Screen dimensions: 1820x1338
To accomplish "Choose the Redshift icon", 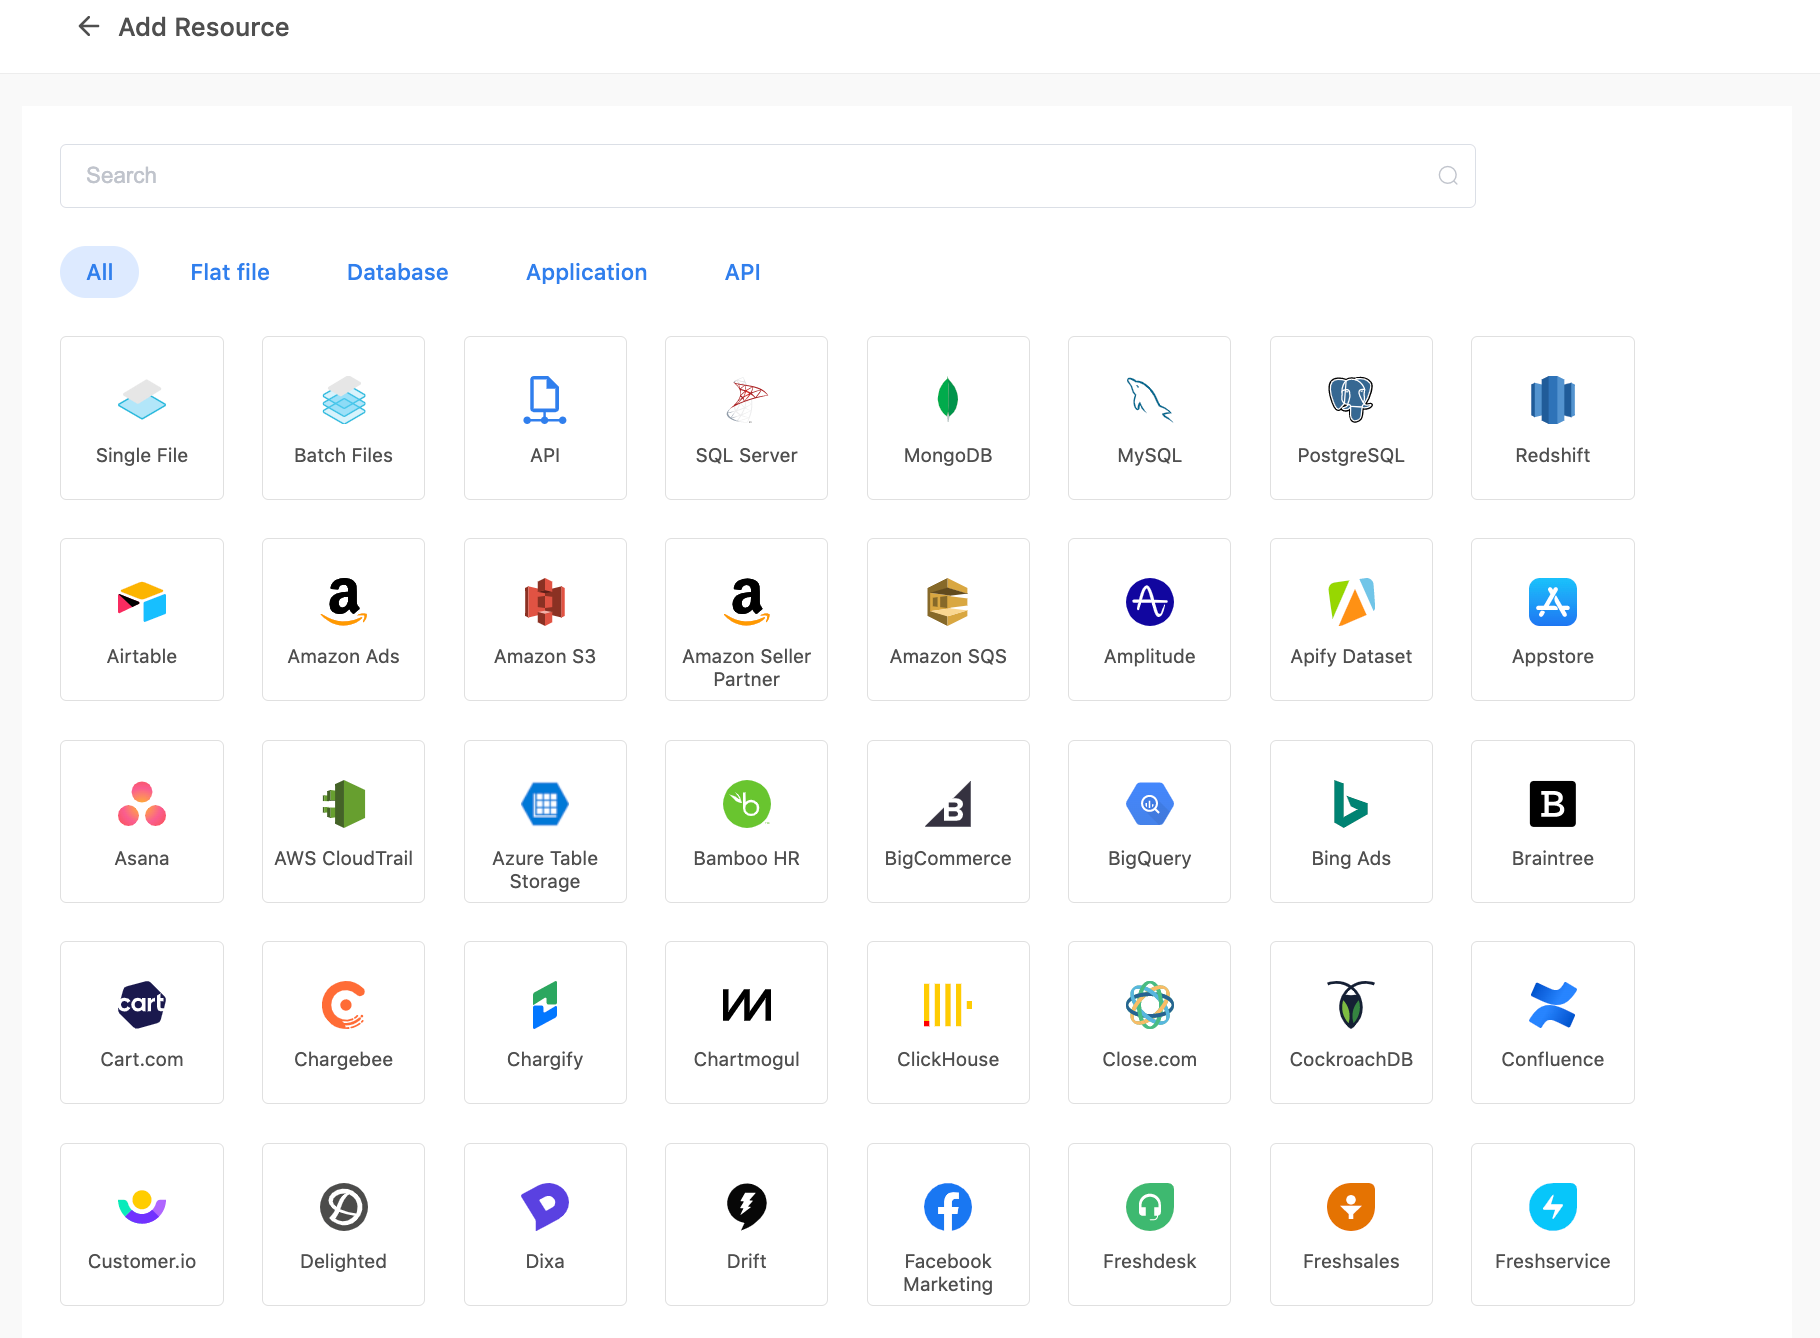I will tap(1553, 400).
